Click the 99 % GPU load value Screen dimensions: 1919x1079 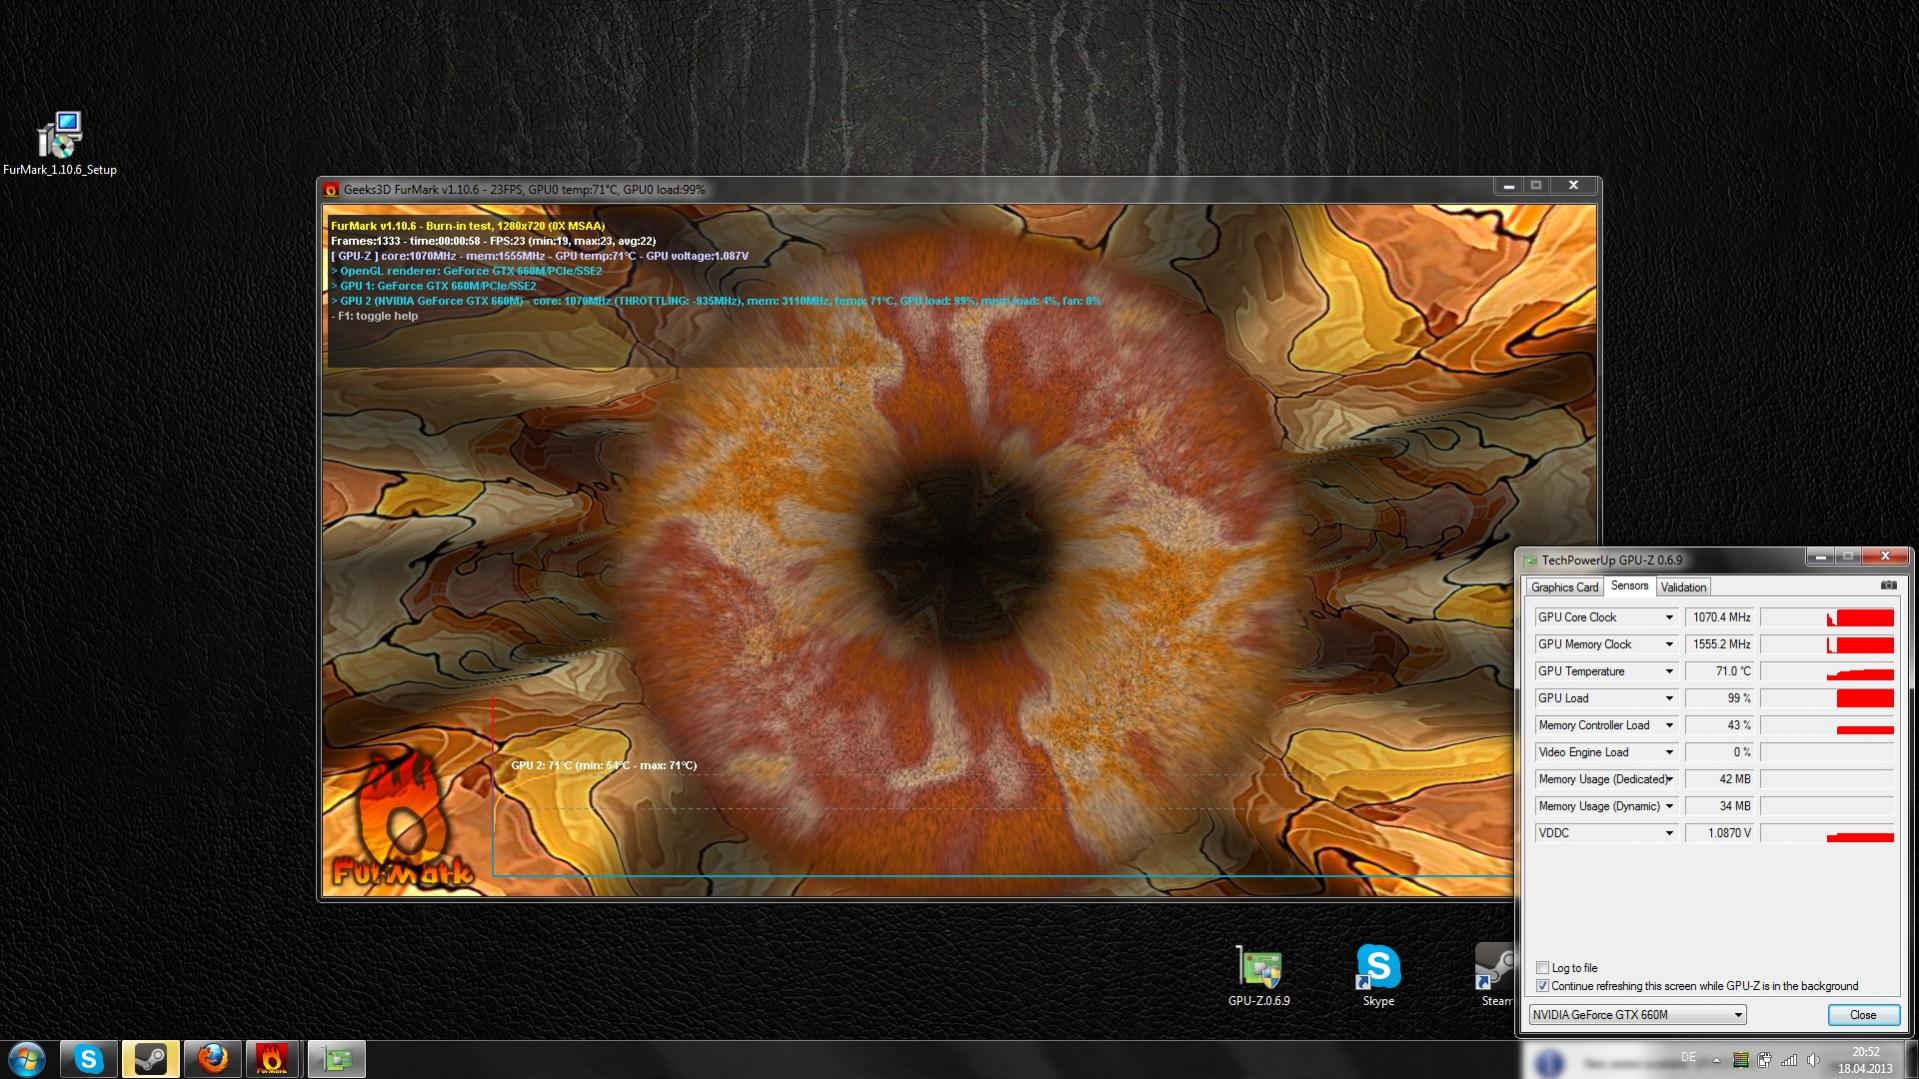pos(1721,699)
